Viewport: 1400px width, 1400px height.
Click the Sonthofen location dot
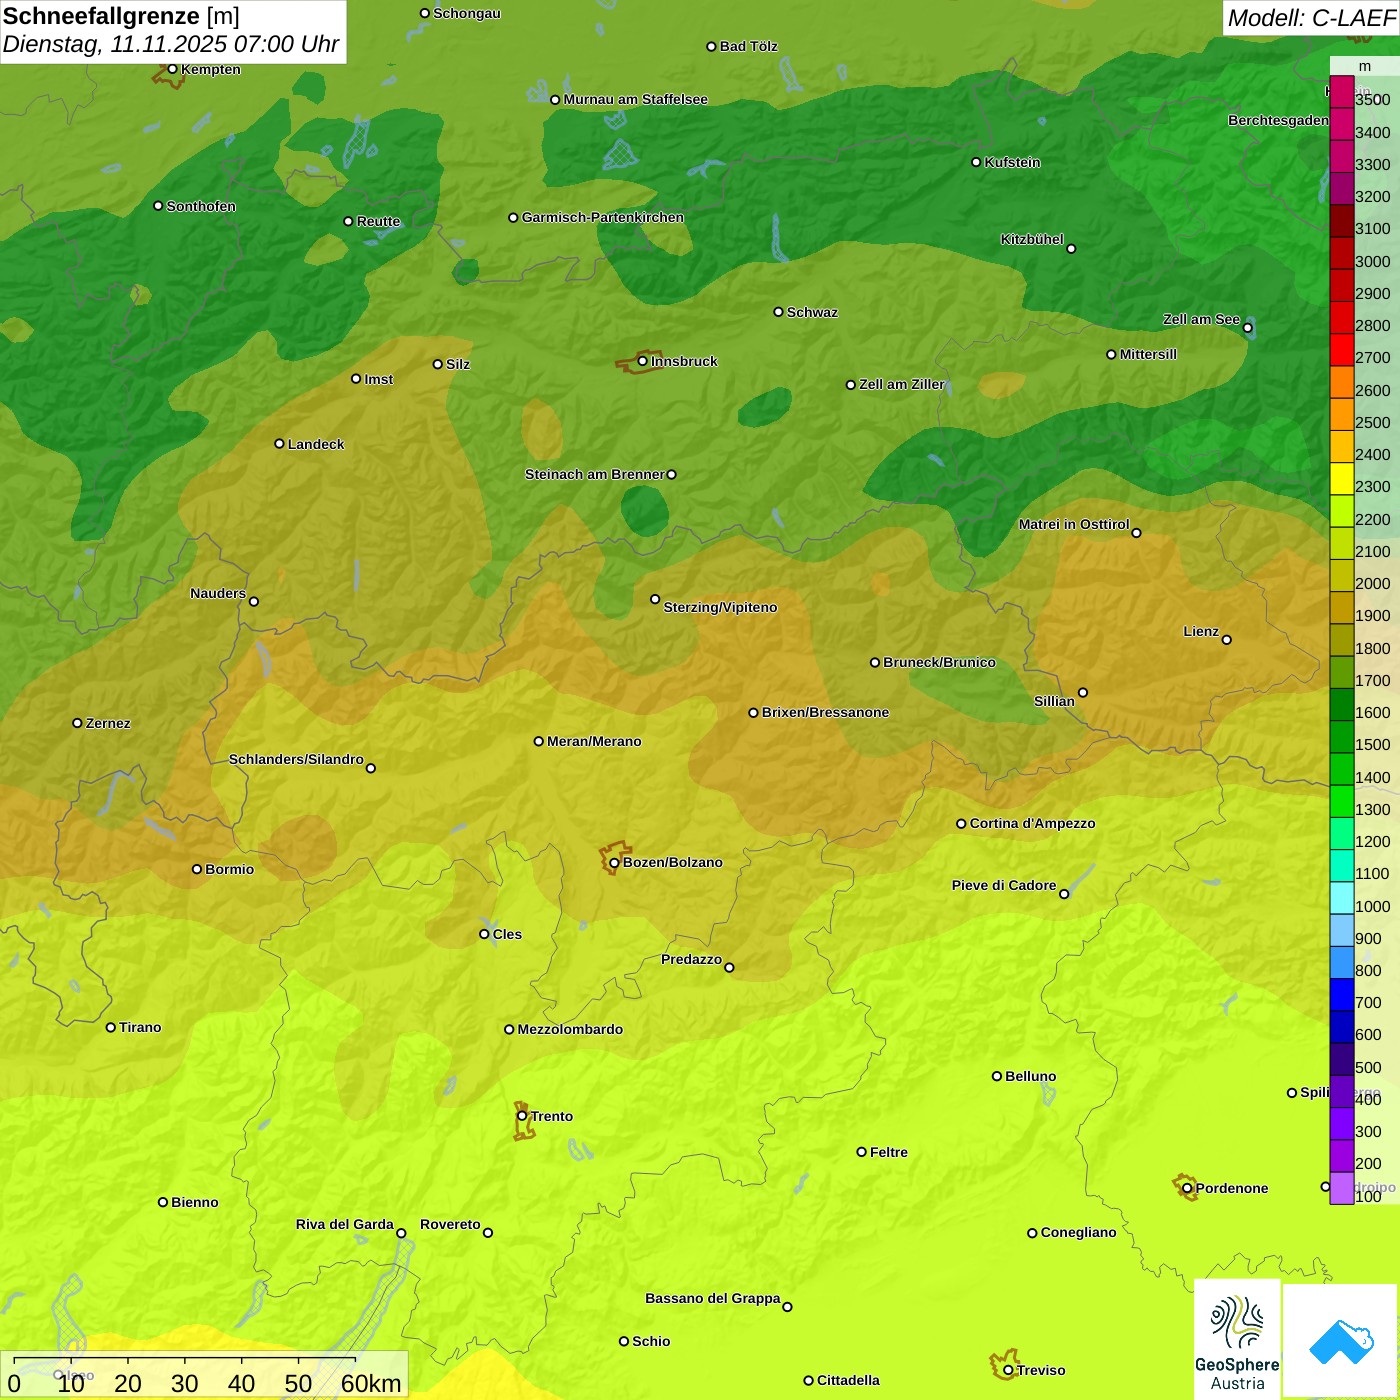coord(158,206)
